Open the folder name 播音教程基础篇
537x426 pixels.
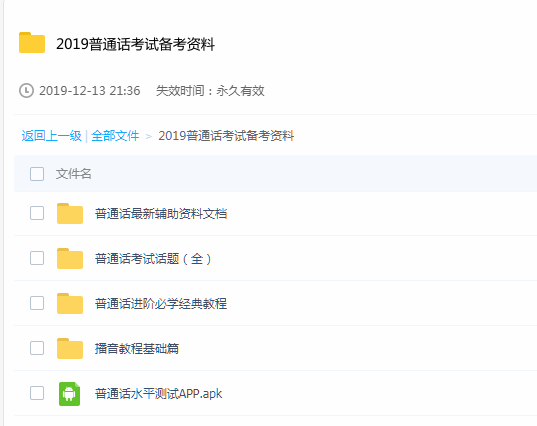pos(137,349)
